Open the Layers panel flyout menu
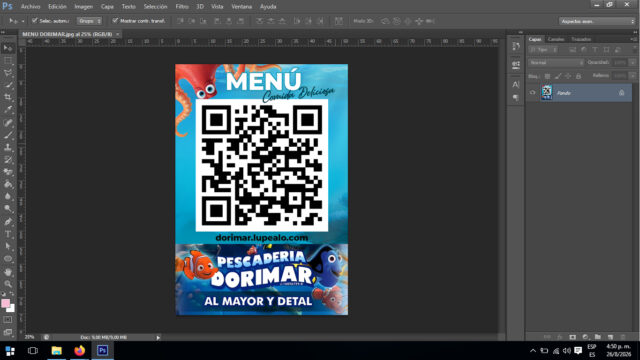This screenshot has height=360, width=640. click(633, 39)
